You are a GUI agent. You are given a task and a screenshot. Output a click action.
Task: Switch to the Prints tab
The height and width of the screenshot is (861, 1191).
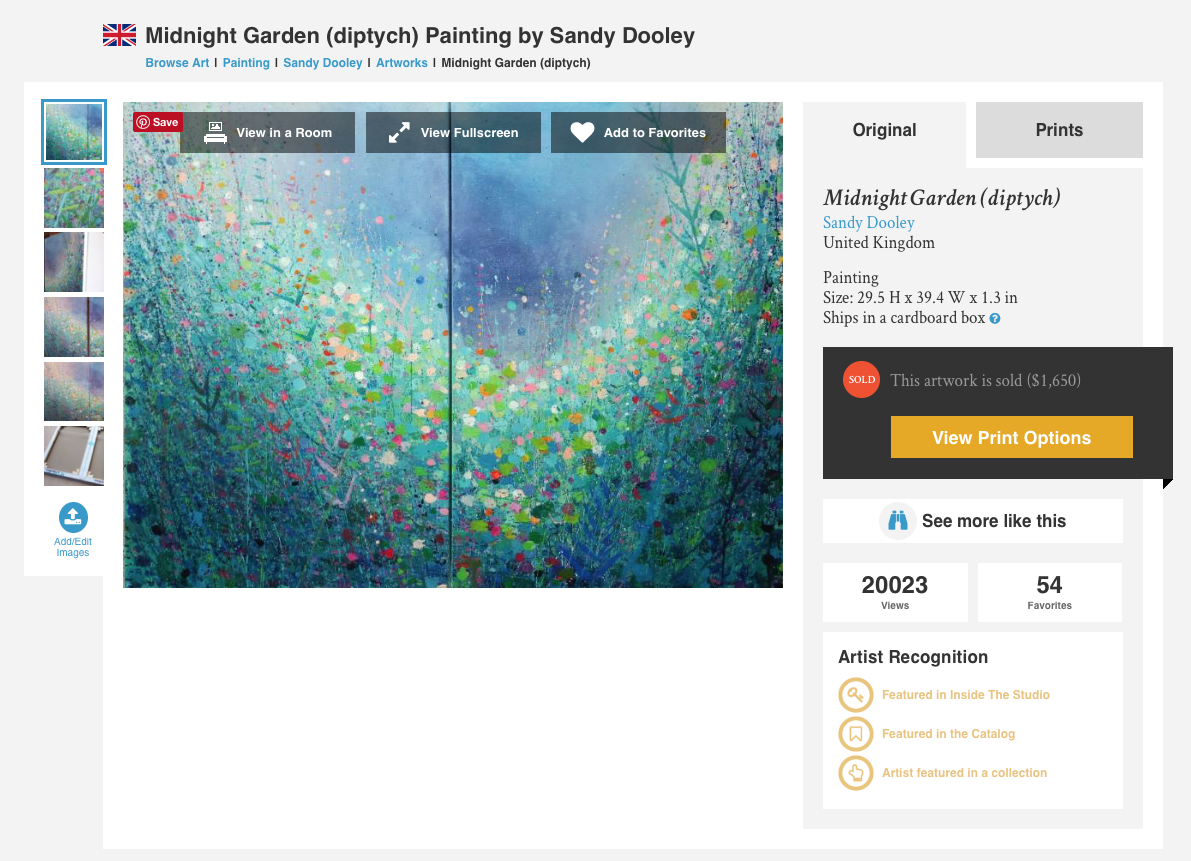point(1059,130)
